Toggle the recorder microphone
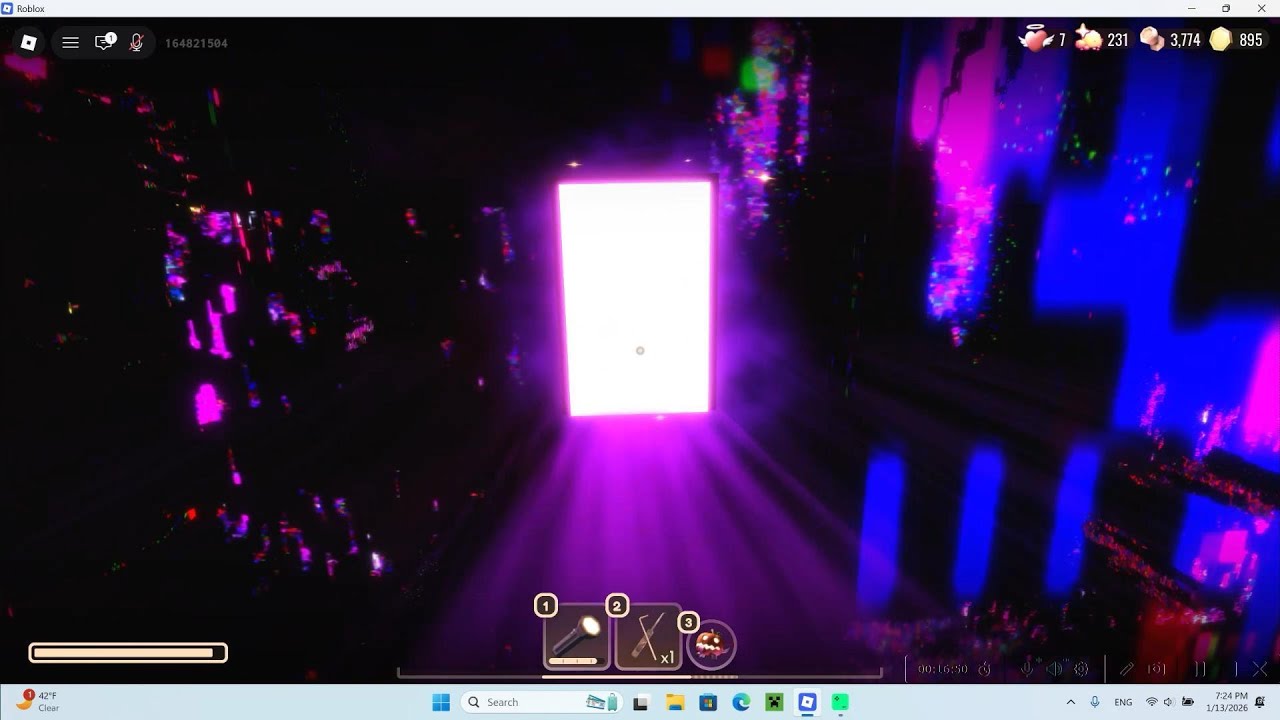This screenshot has height=720, width=1280. tap(1027, 669)
